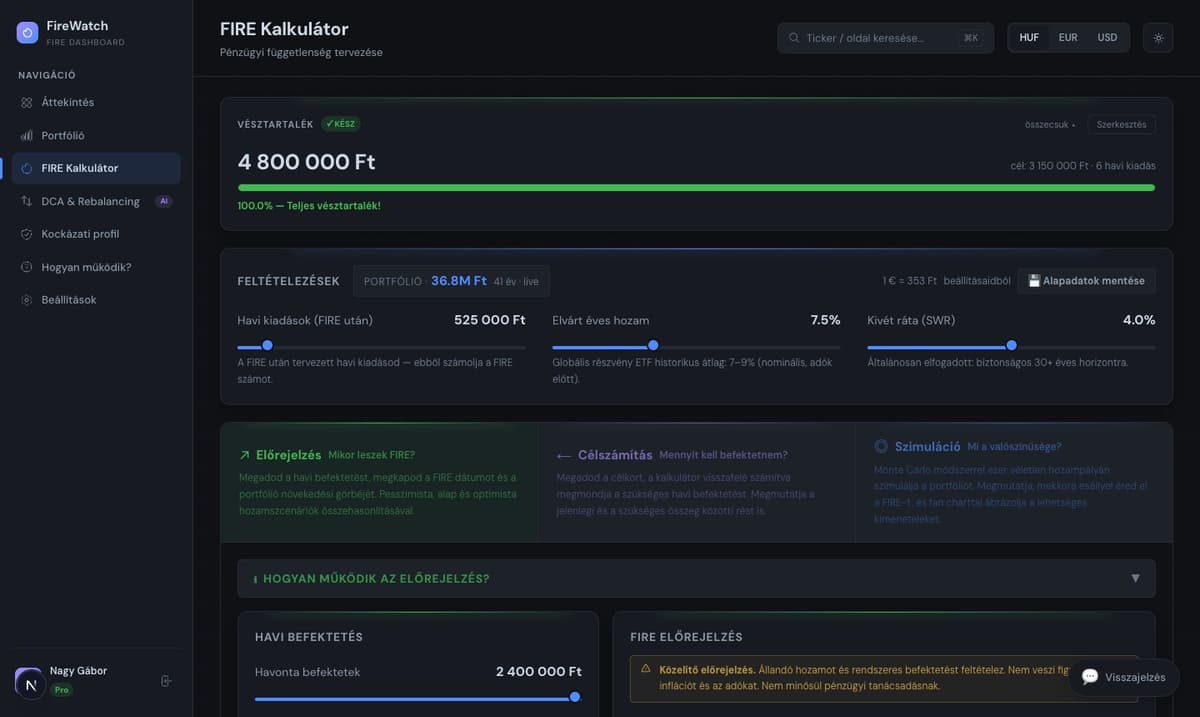Collapse vésztartalék card with összecsuk
Screen dimensions: 1200x717
(1050, 125)
